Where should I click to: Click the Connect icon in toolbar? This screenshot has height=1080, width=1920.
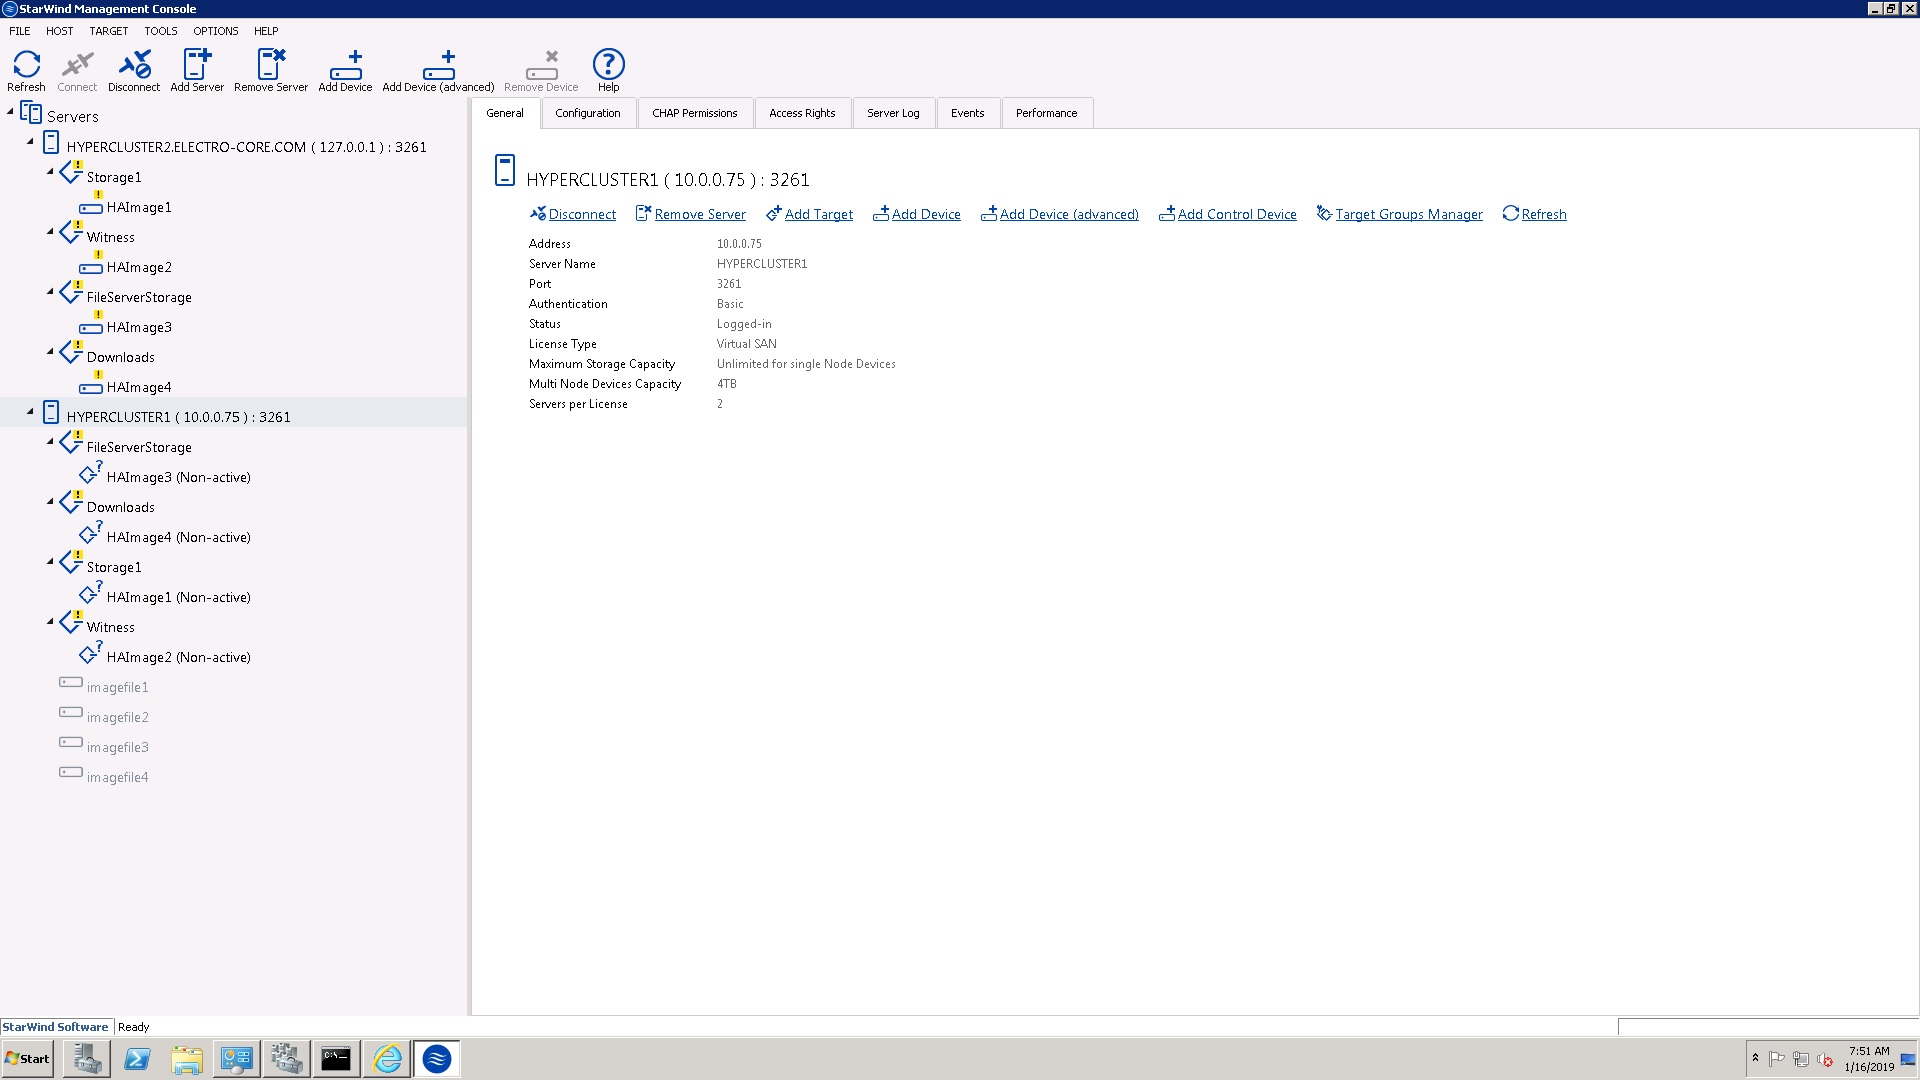[x=76, y=69]
